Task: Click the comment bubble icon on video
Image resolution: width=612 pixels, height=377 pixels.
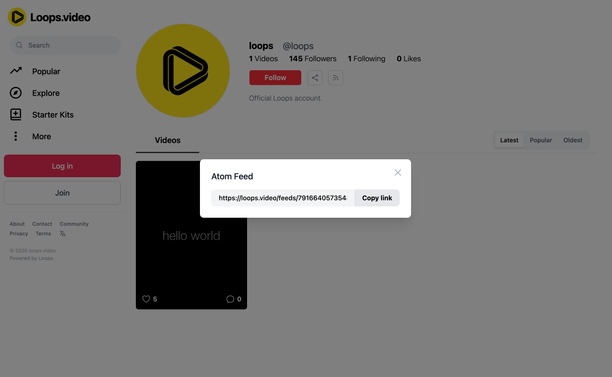Action: (x=230, y=299)
